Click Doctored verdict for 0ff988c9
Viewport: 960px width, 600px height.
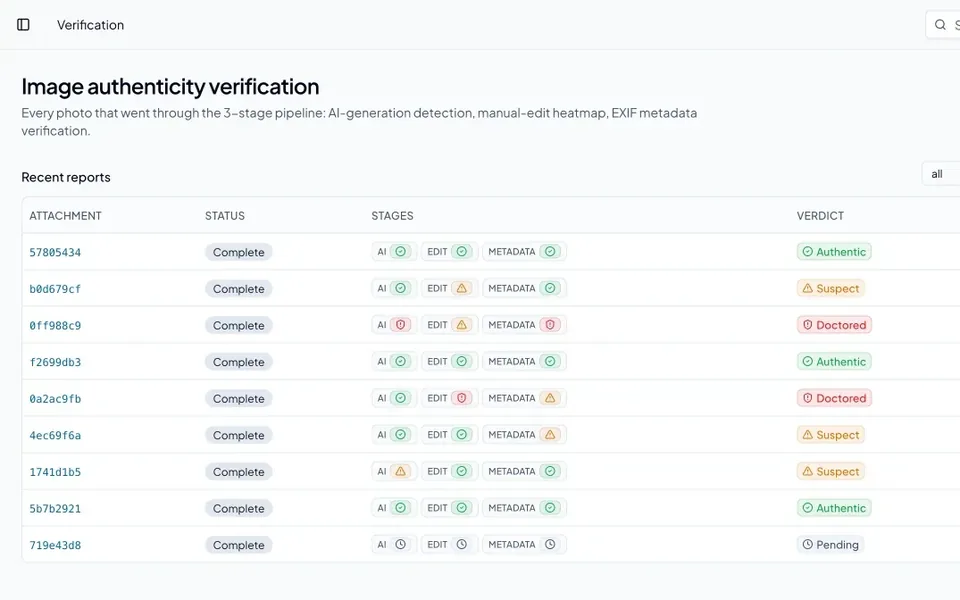[x=834, y=325]
